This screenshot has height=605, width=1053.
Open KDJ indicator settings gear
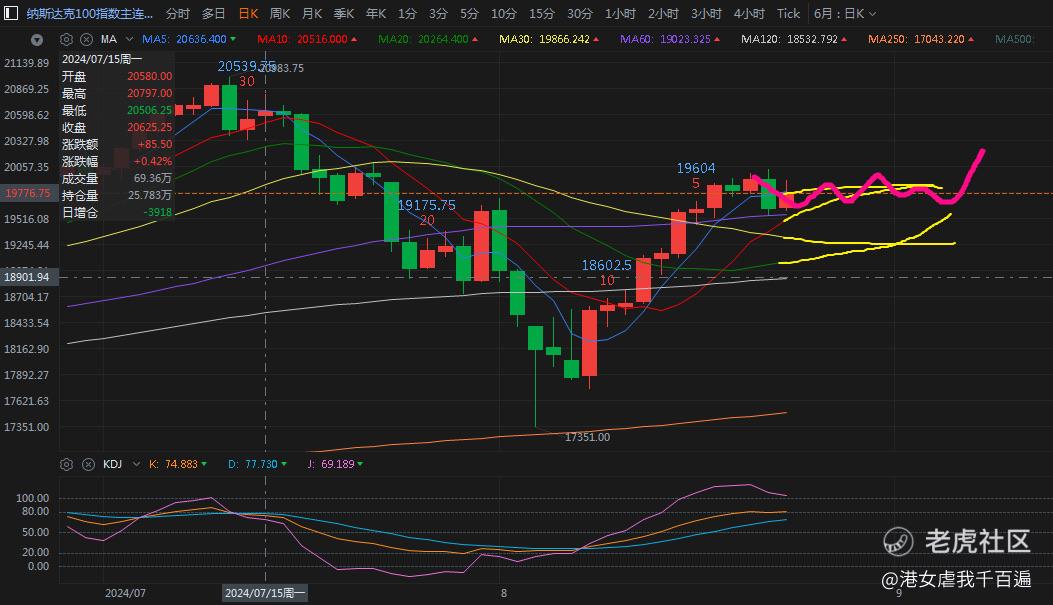pyautogui.click(x=66, y=464)
